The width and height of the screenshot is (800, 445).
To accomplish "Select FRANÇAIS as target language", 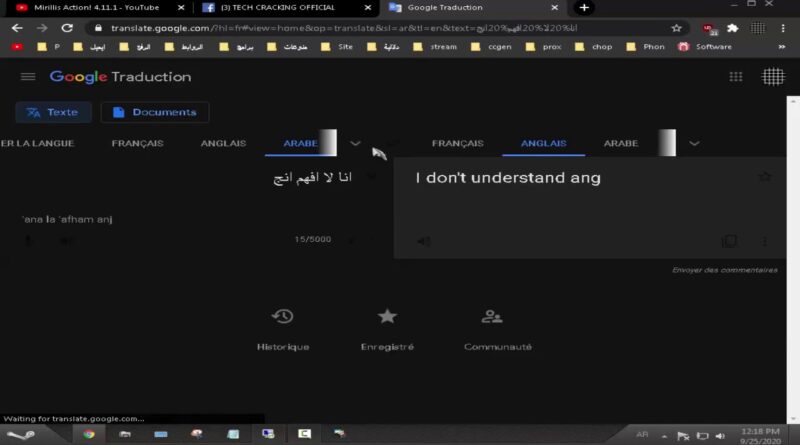I will [457, 143].
